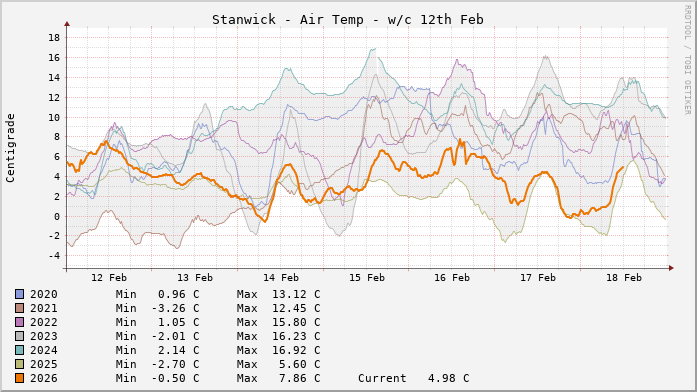Click the 2020 blue legend swatch
Viewport: 697px width, 392px height.
[20, 294]
